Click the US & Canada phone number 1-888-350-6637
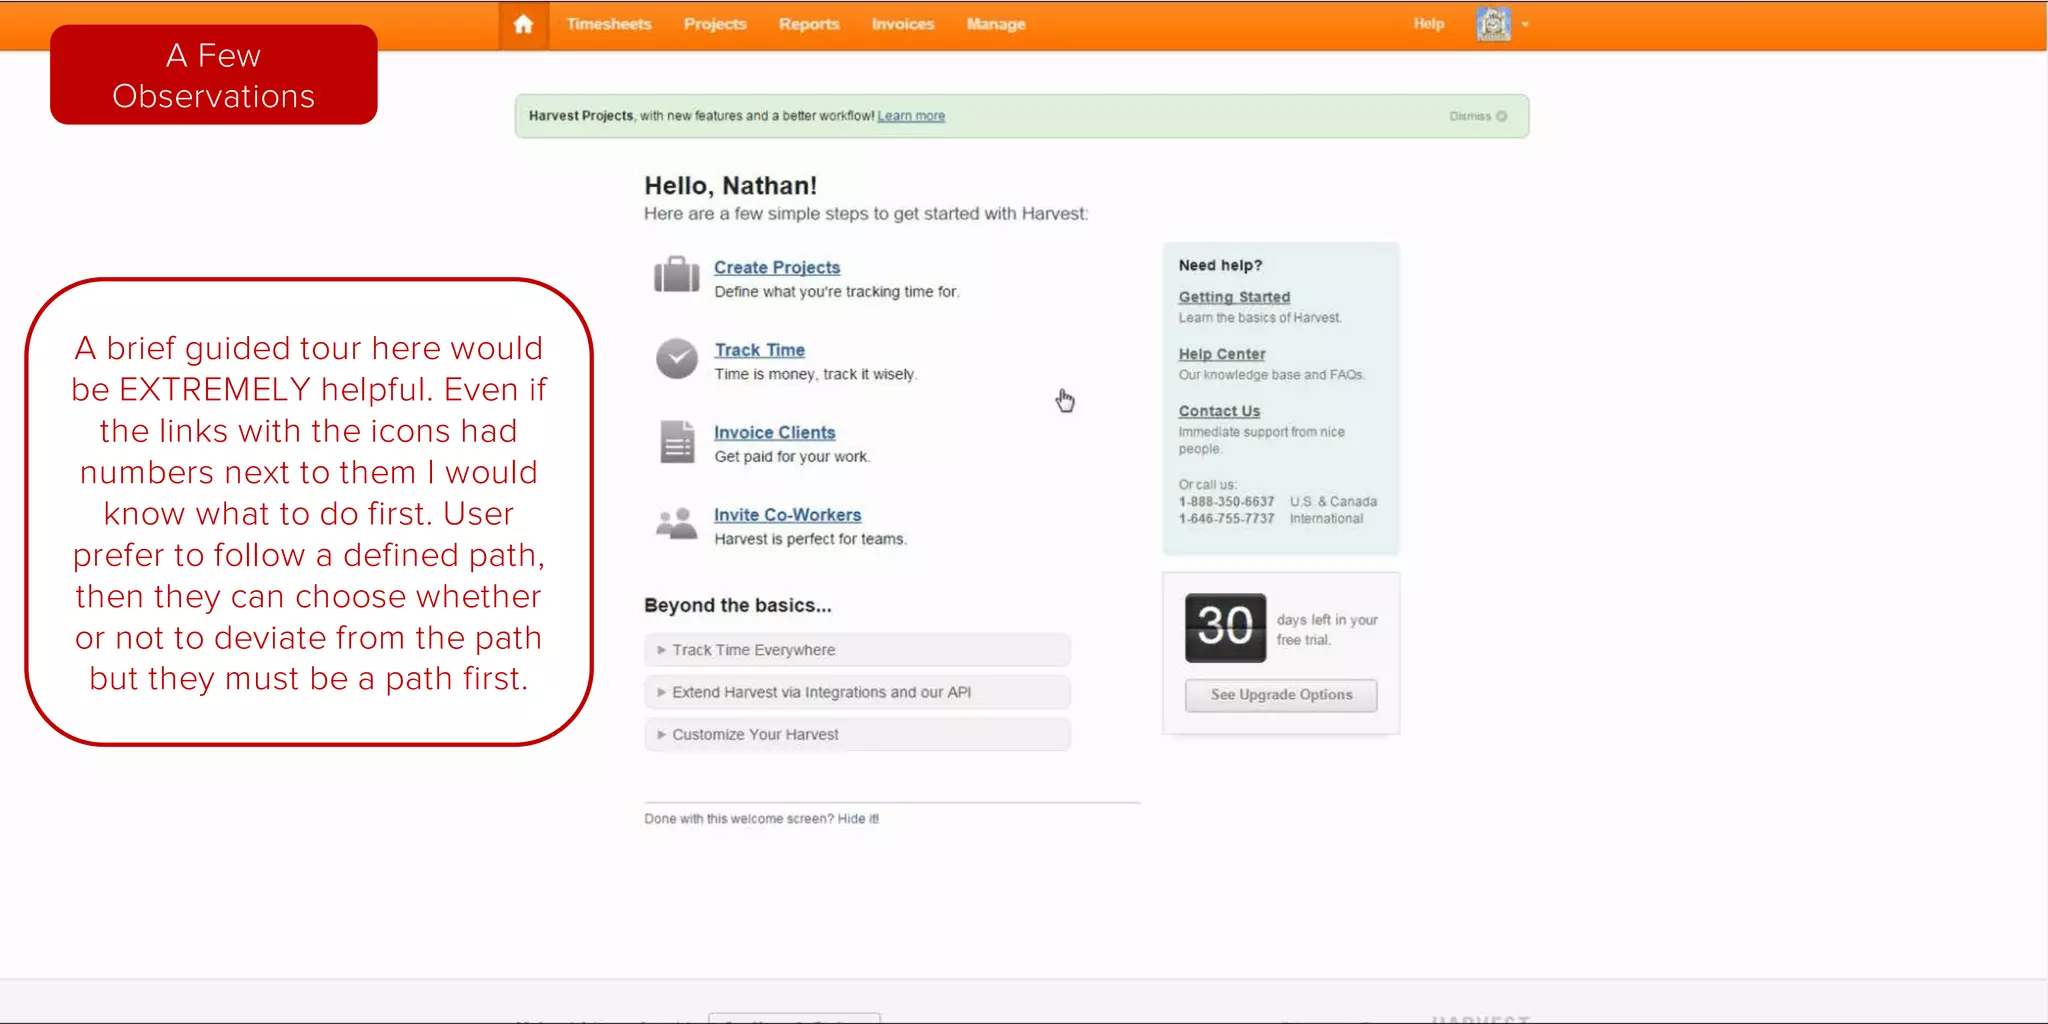The image size is (2048, 1024). click(1226, 502)
